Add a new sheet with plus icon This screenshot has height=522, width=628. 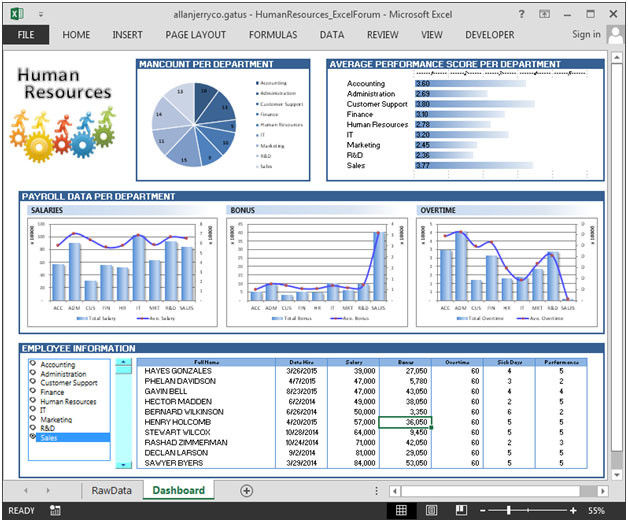[246, 491]
